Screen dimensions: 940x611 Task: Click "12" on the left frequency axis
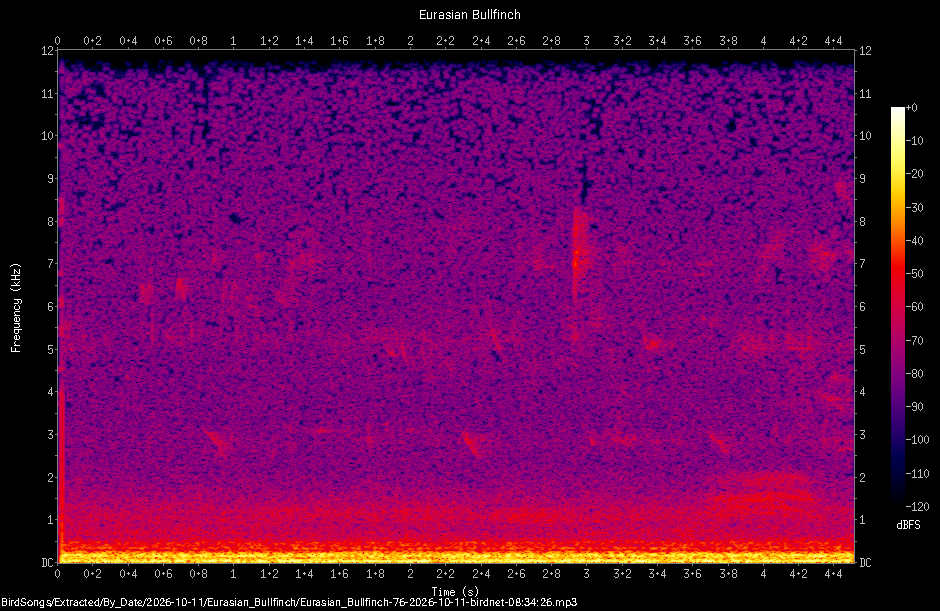click(47, 51)
